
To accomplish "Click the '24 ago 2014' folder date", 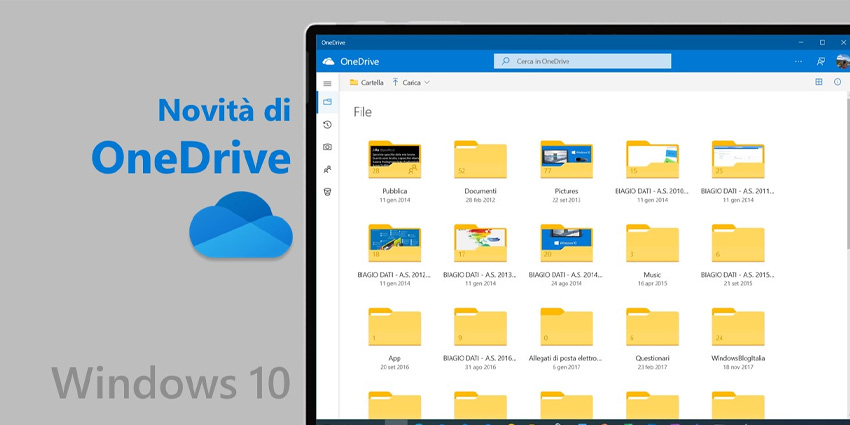I will coord(566,284).
